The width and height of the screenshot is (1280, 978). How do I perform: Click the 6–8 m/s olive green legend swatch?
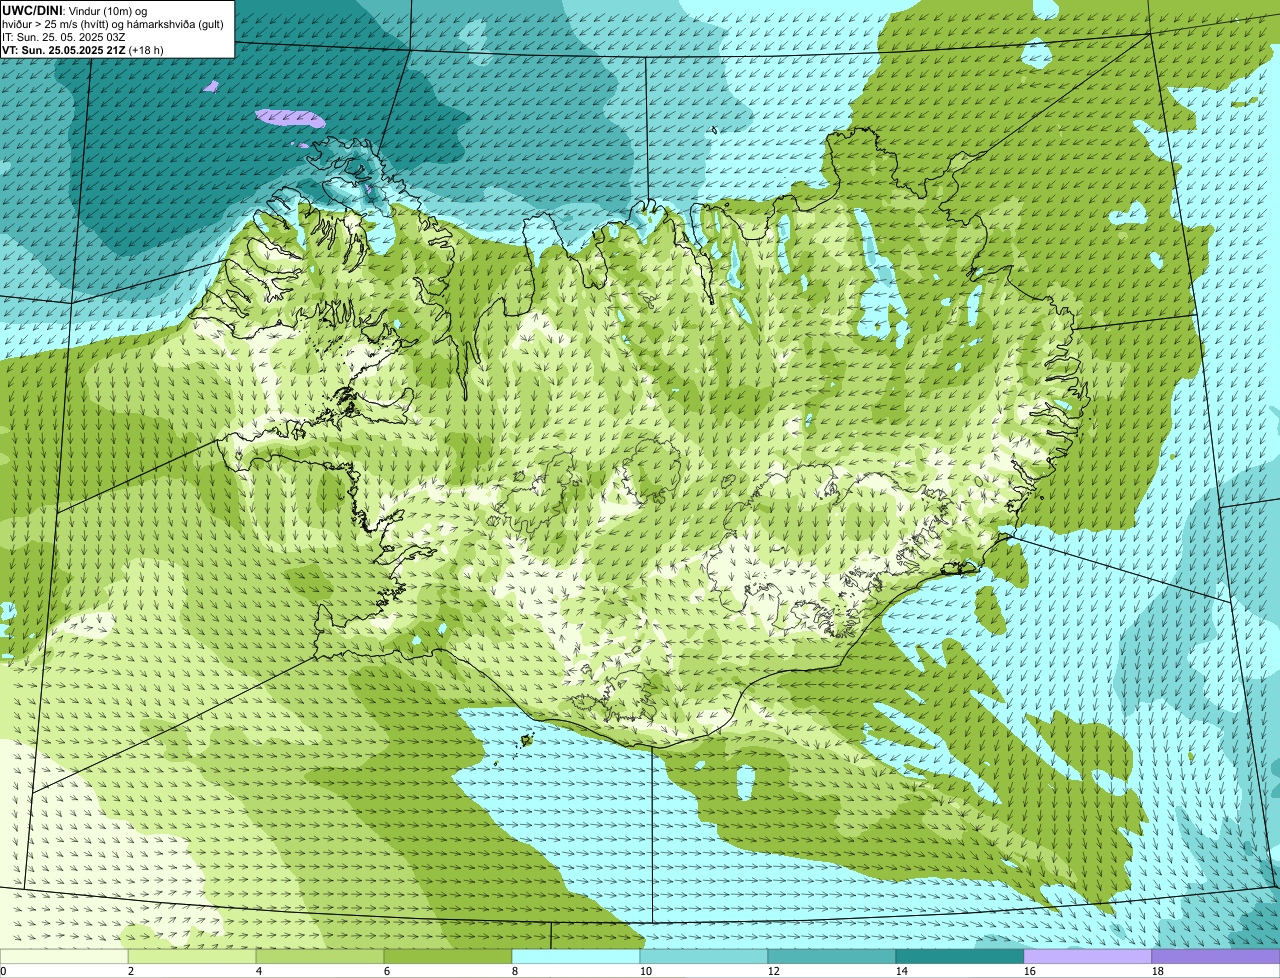[x=448, y=956]
